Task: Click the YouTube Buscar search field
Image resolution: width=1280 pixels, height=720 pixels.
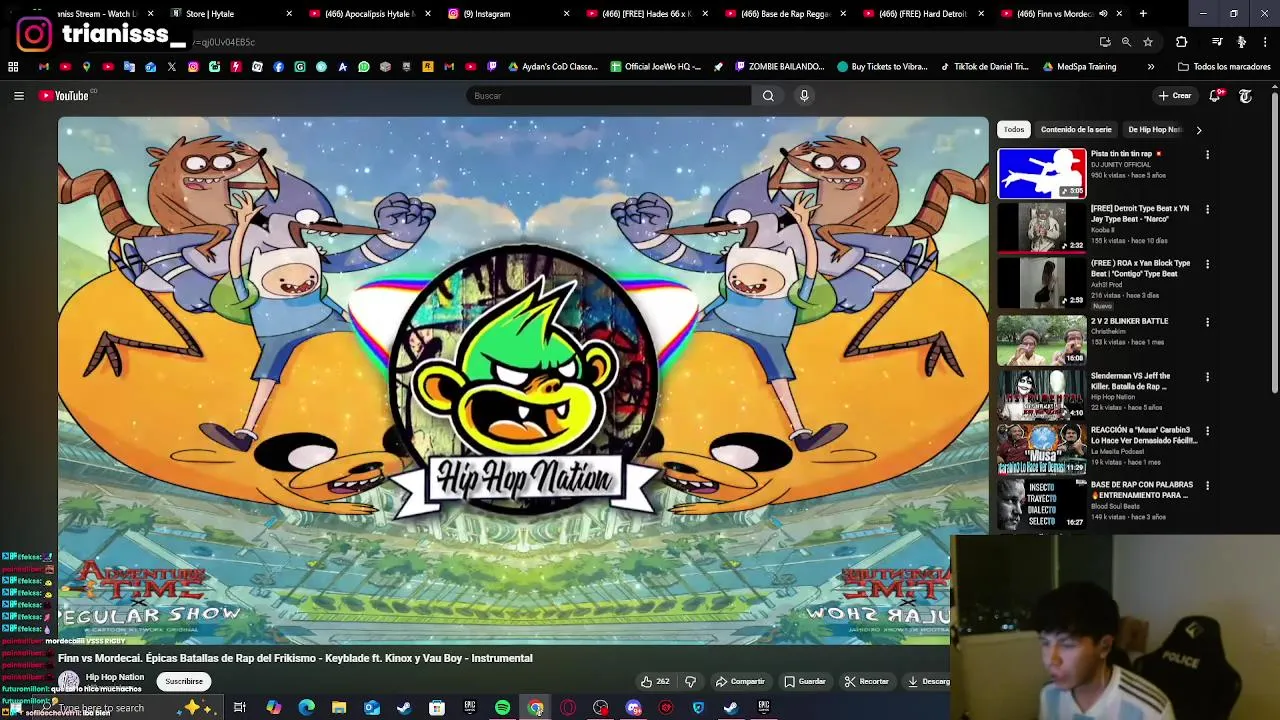Action: coord(608,96)
